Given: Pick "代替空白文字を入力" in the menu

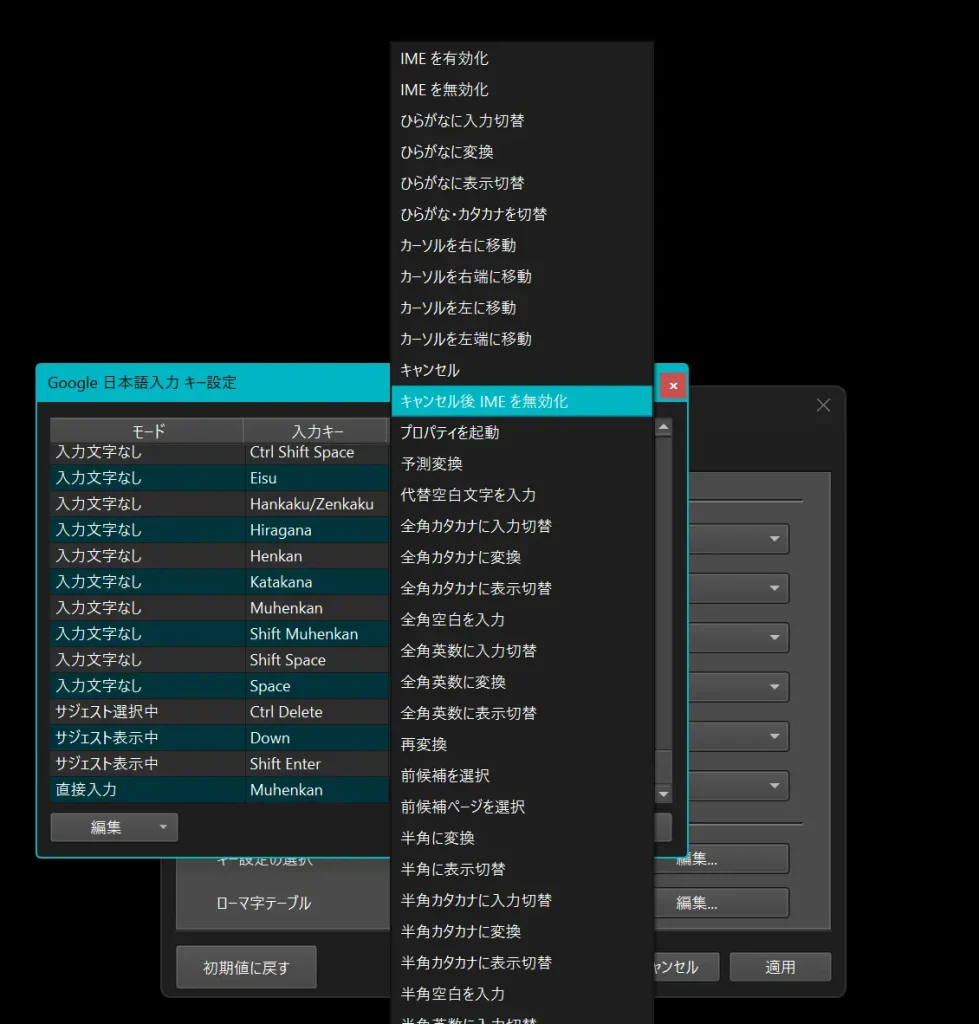Looking at the screenshot, I should pyautogui.click(x=522, y=495).
